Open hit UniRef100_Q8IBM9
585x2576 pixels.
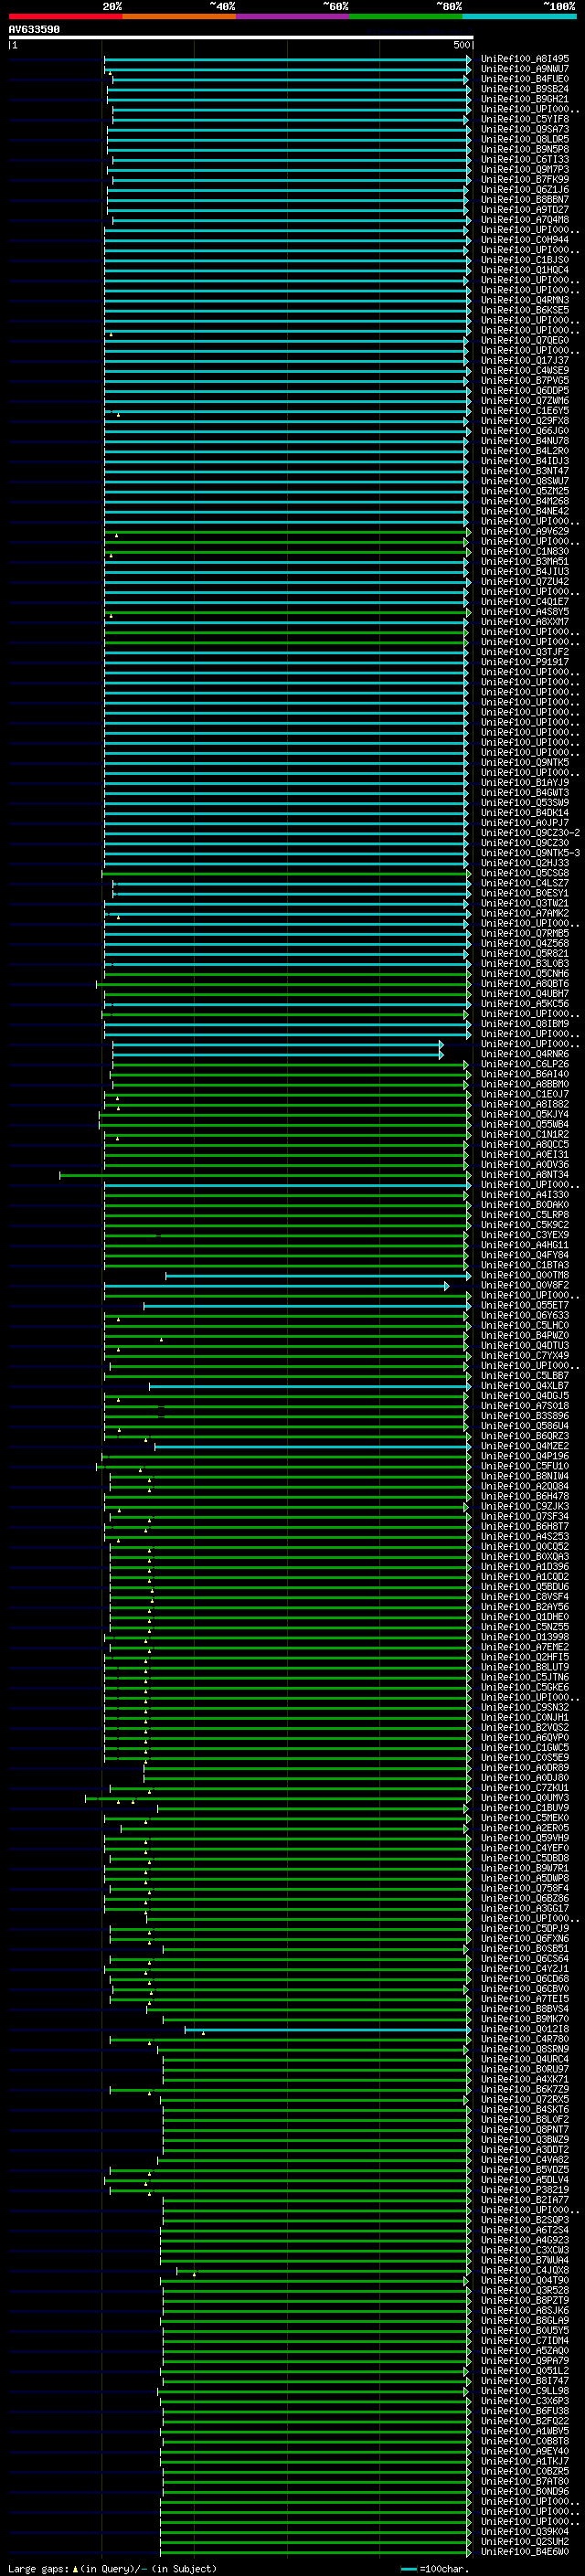(525, 1024)
